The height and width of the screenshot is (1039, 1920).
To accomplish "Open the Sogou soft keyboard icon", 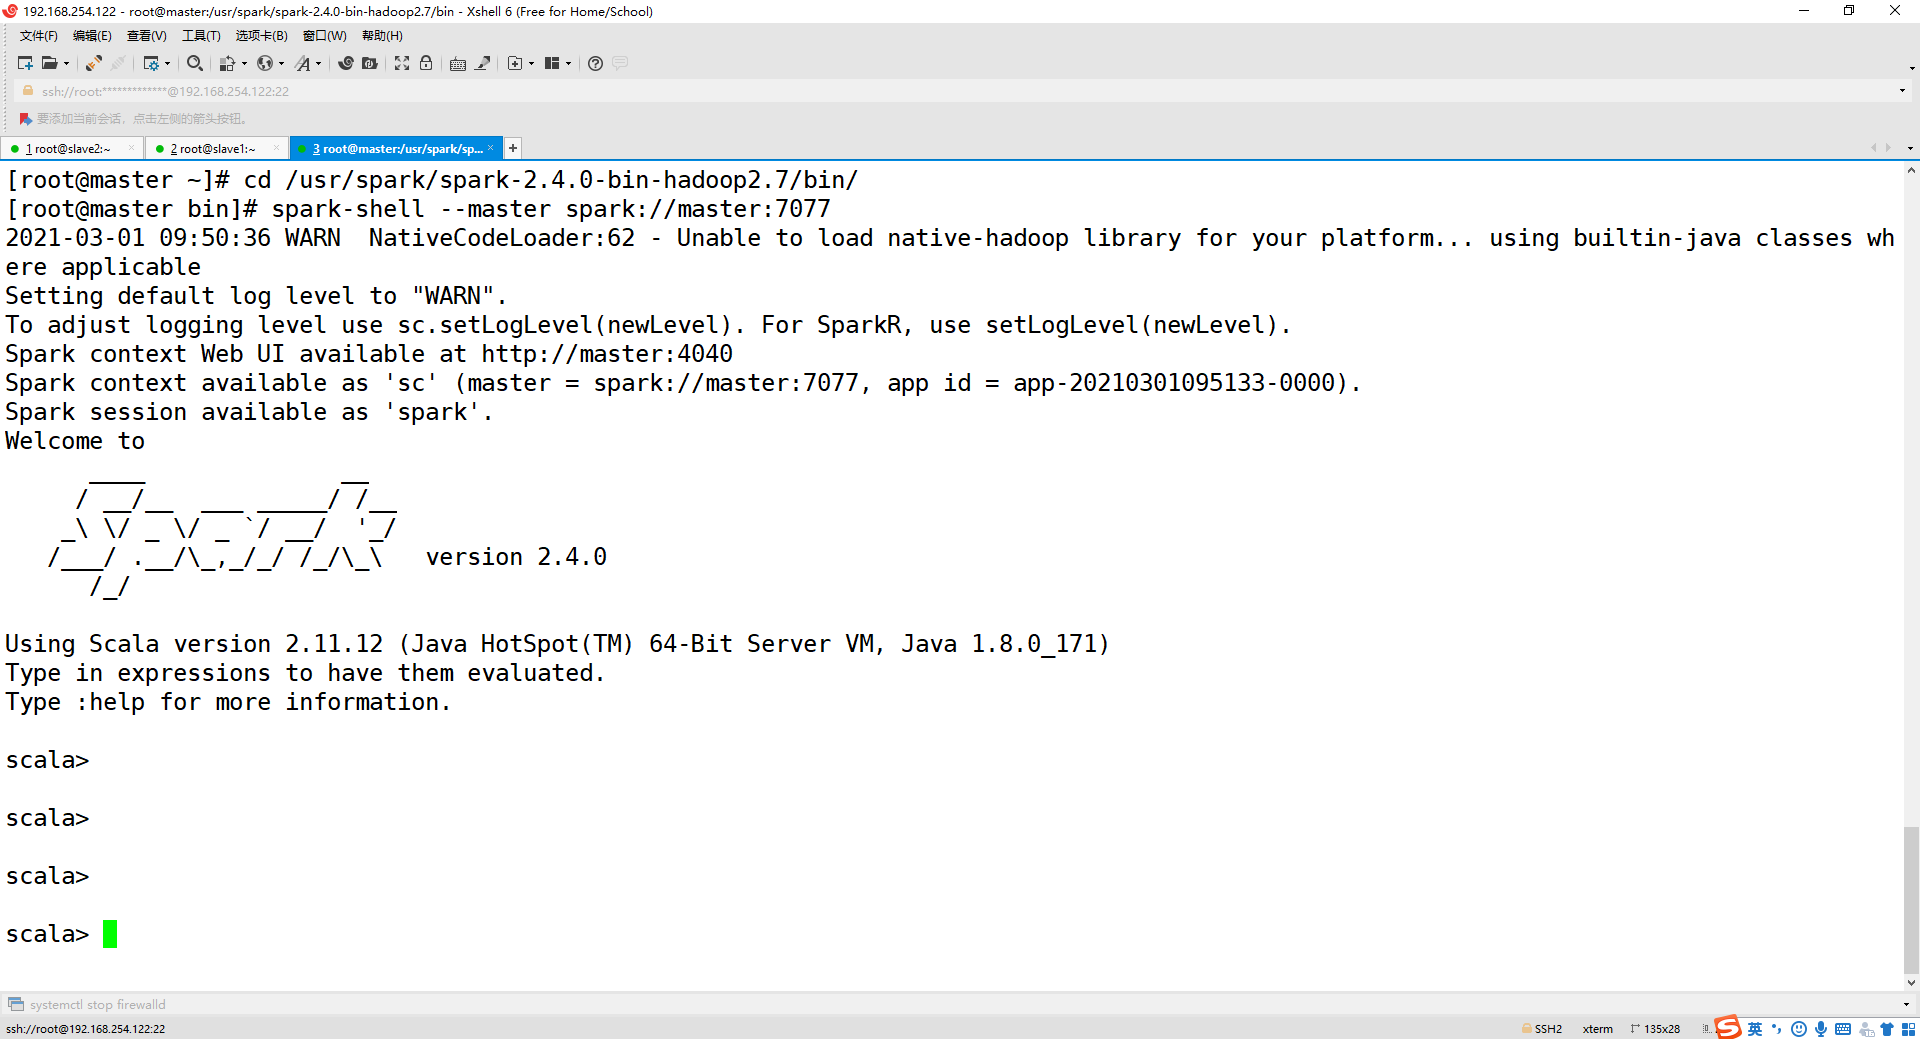I will pyautogui.click(x=1843, y=1029).
